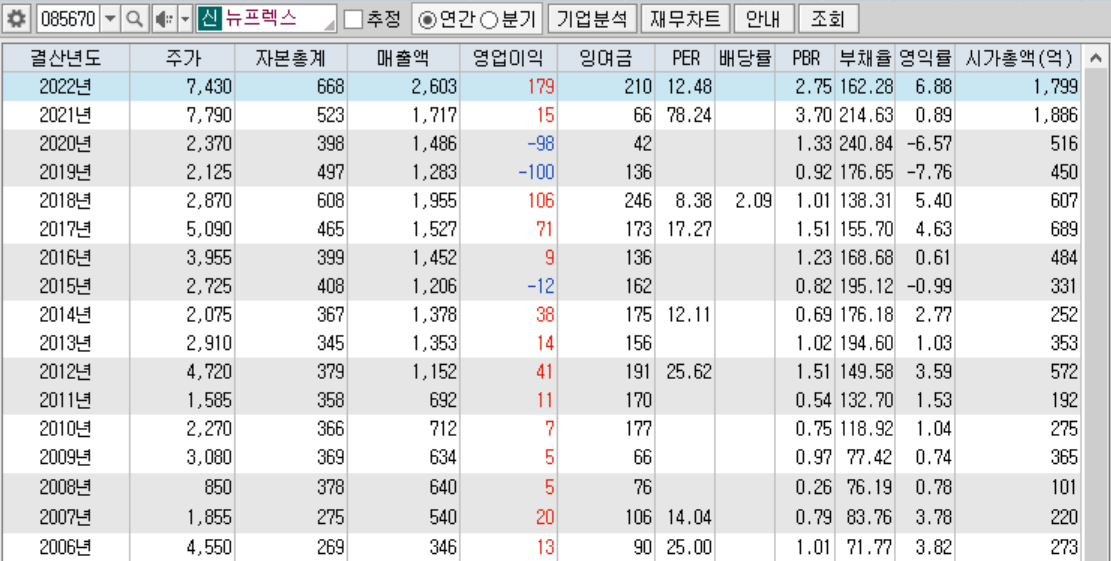The image size is (1111, 561).
Task: Select the 2016년 row label
Action: [65, 258]
